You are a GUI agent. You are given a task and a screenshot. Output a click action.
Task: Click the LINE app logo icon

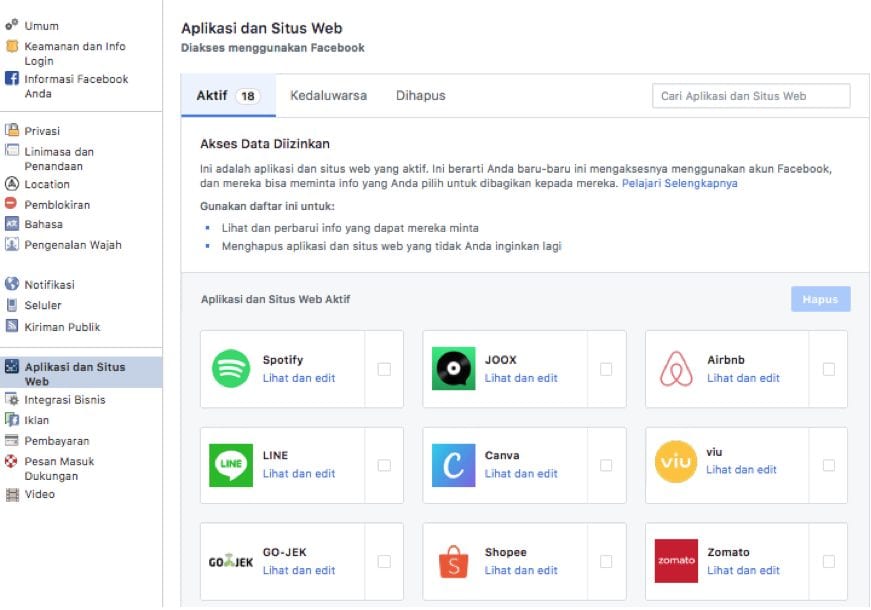231,465
